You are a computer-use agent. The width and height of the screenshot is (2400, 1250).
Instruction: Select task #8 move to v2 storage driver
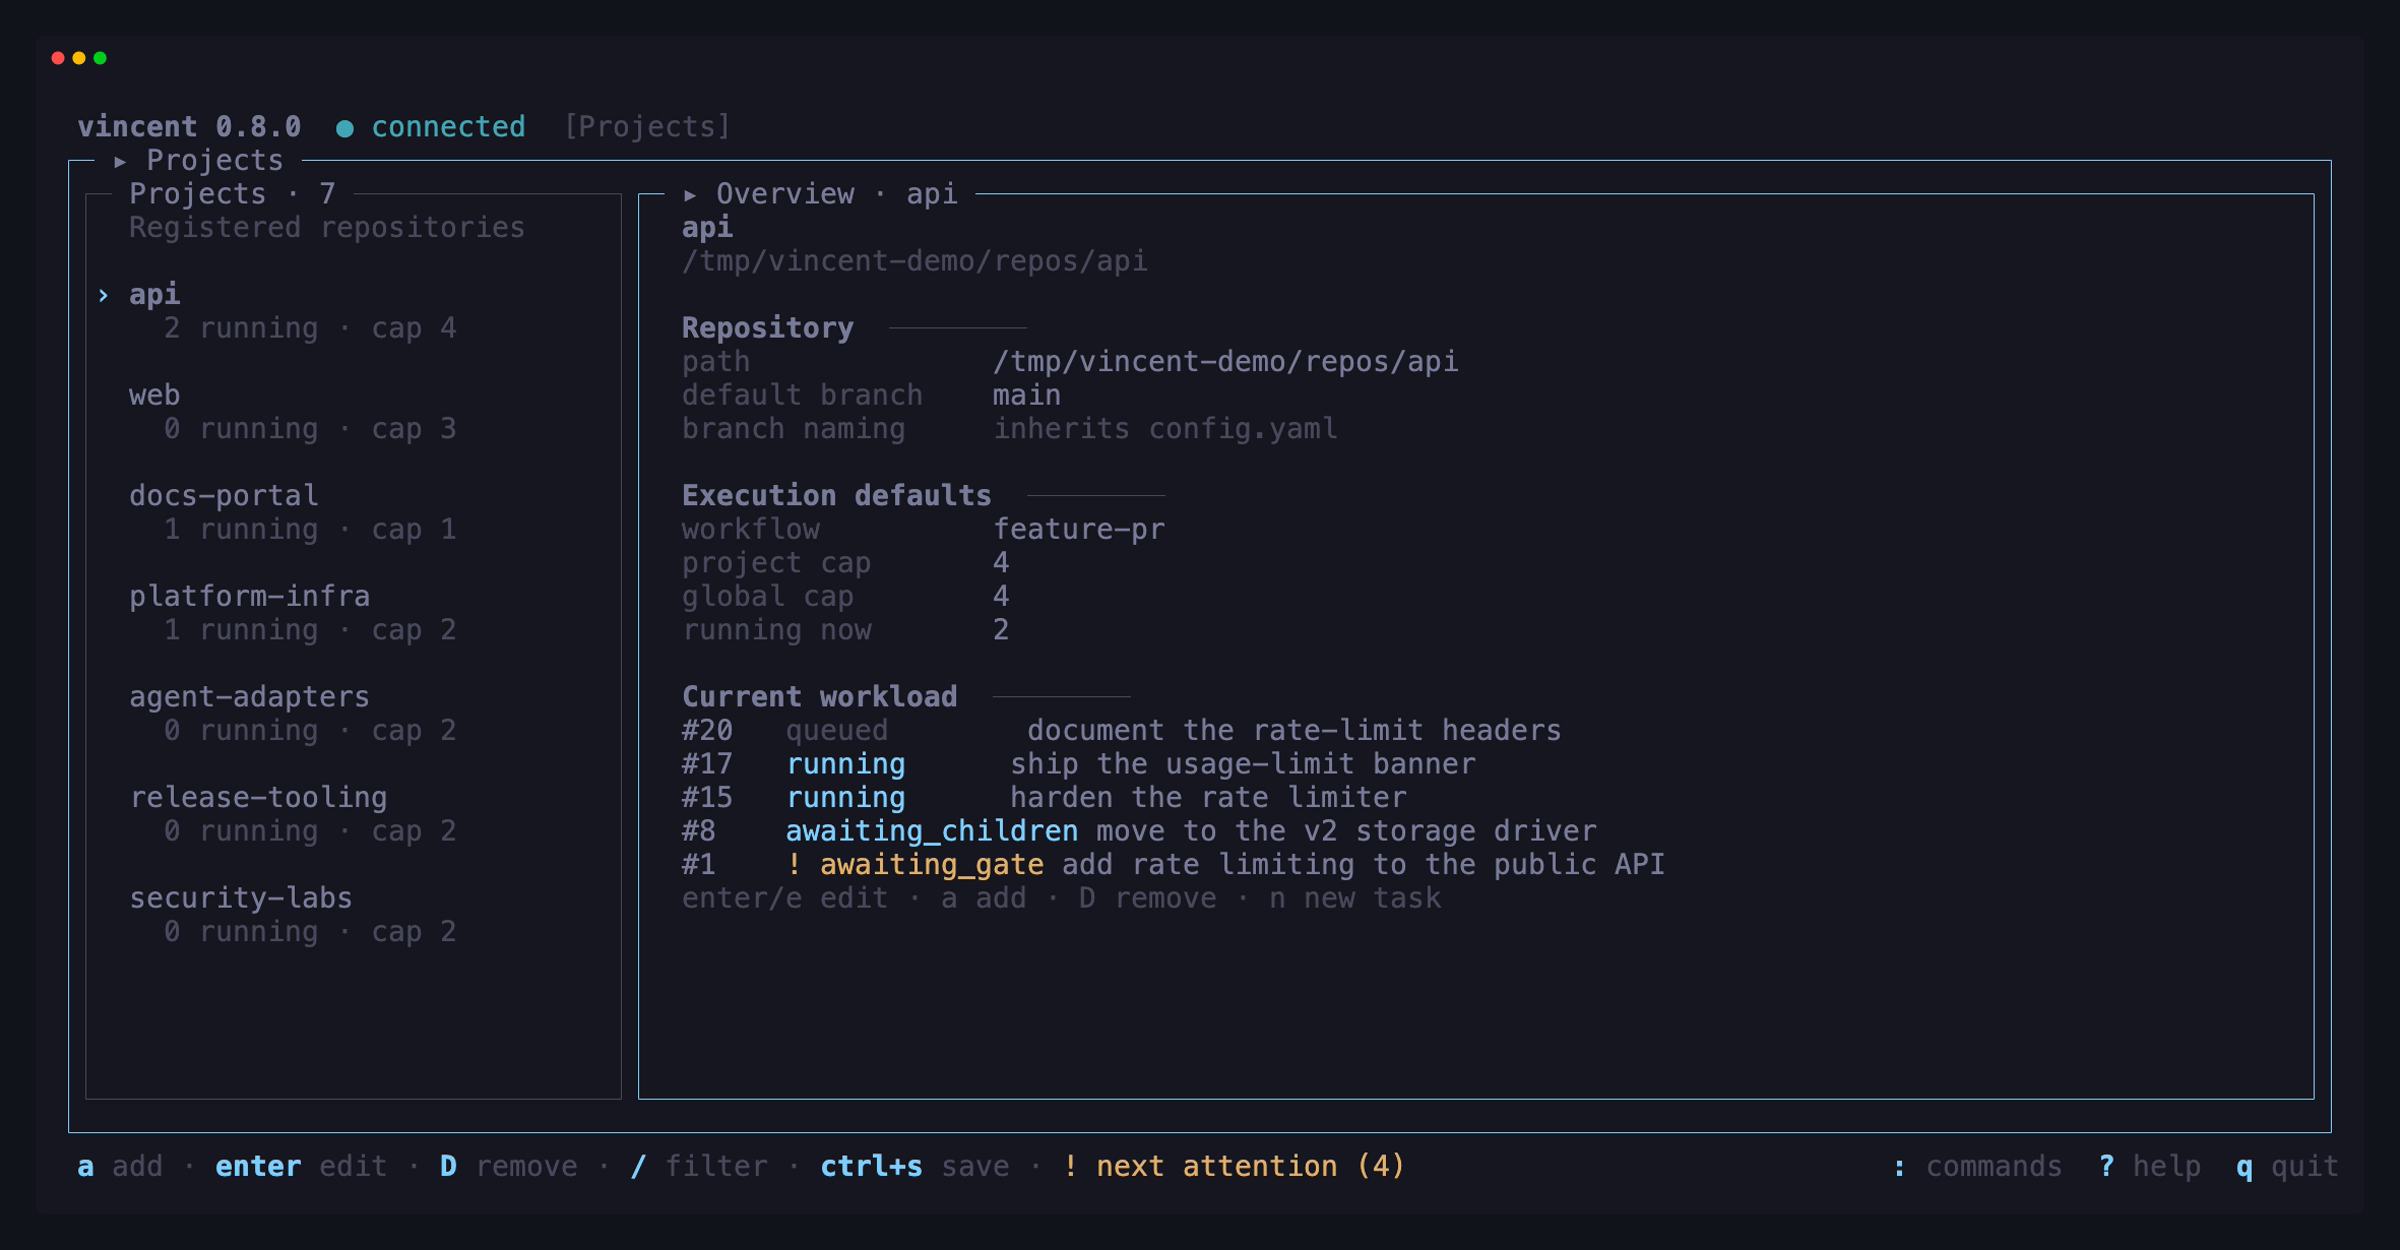click(x=1139, y=831)
